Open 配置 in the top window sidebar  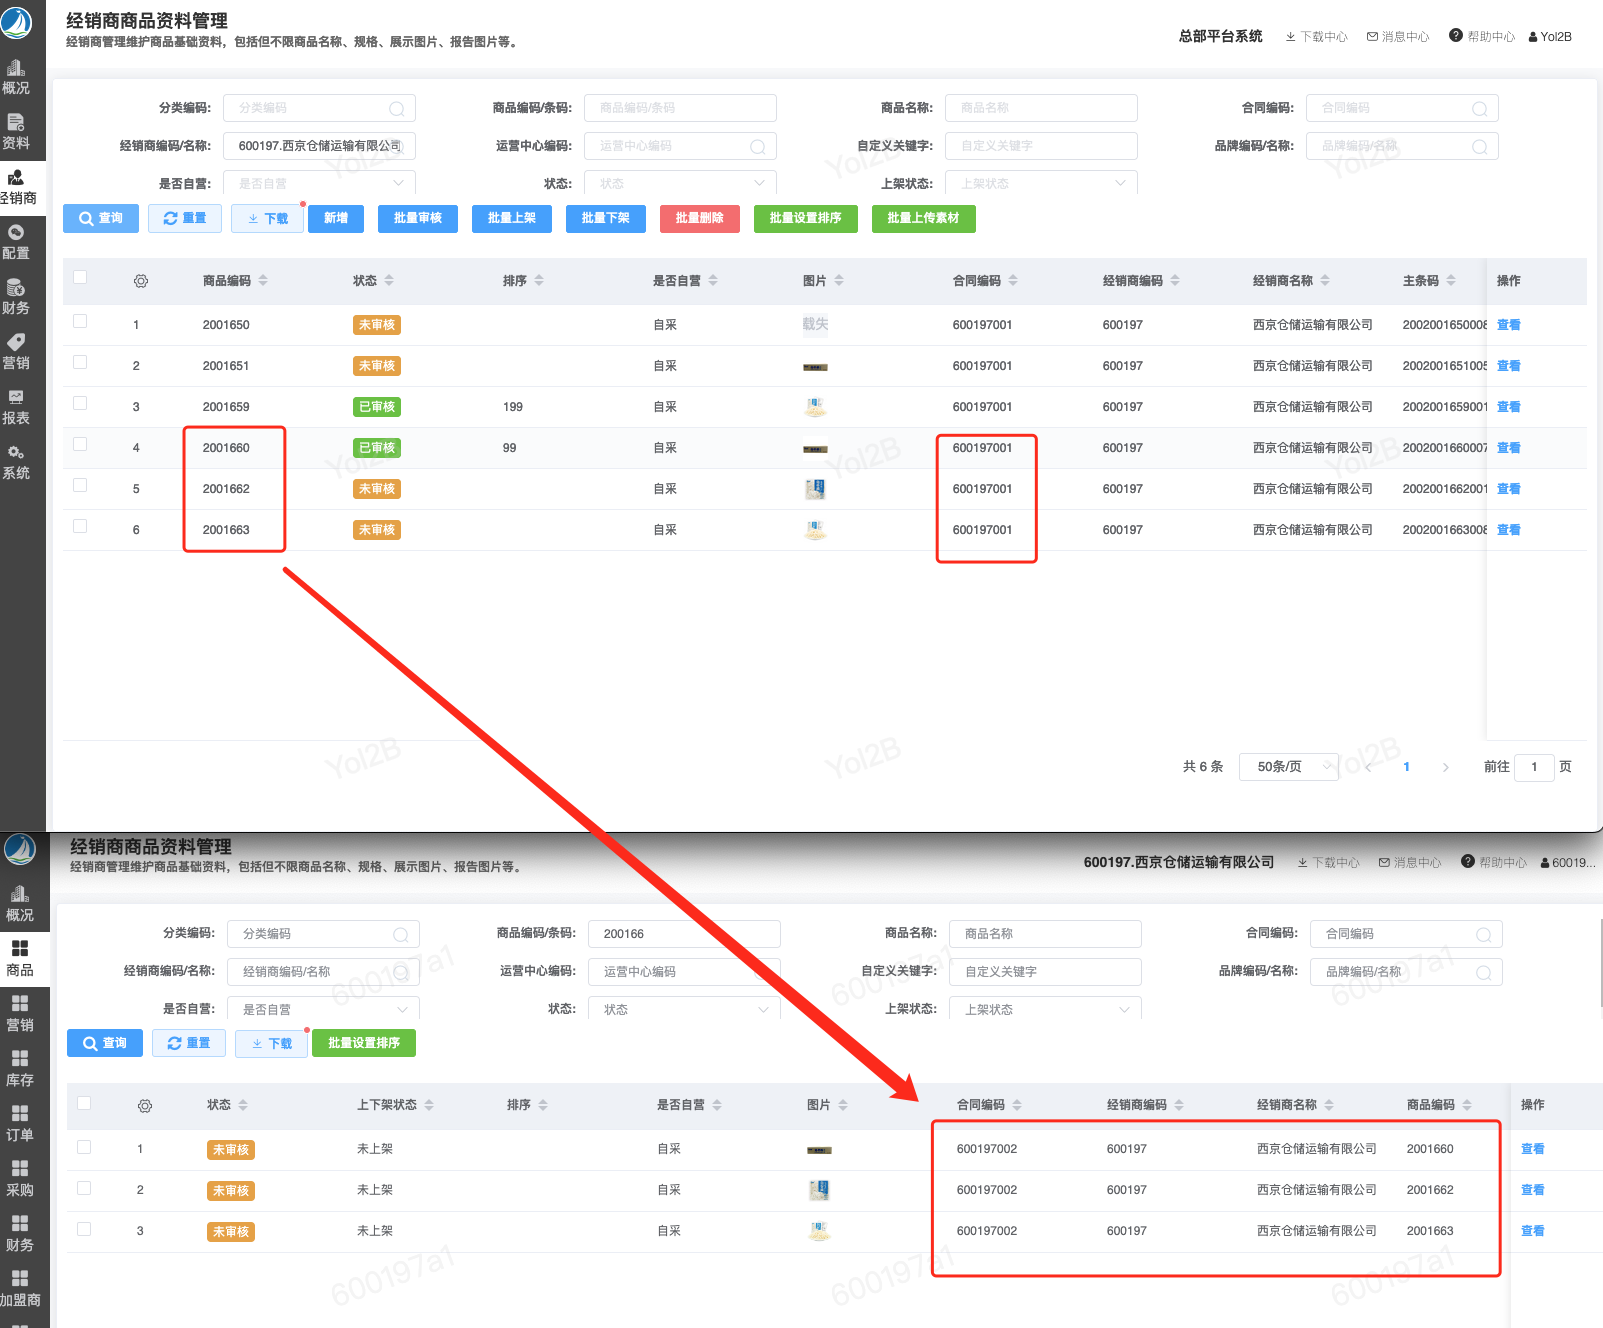tap(17, 242)
